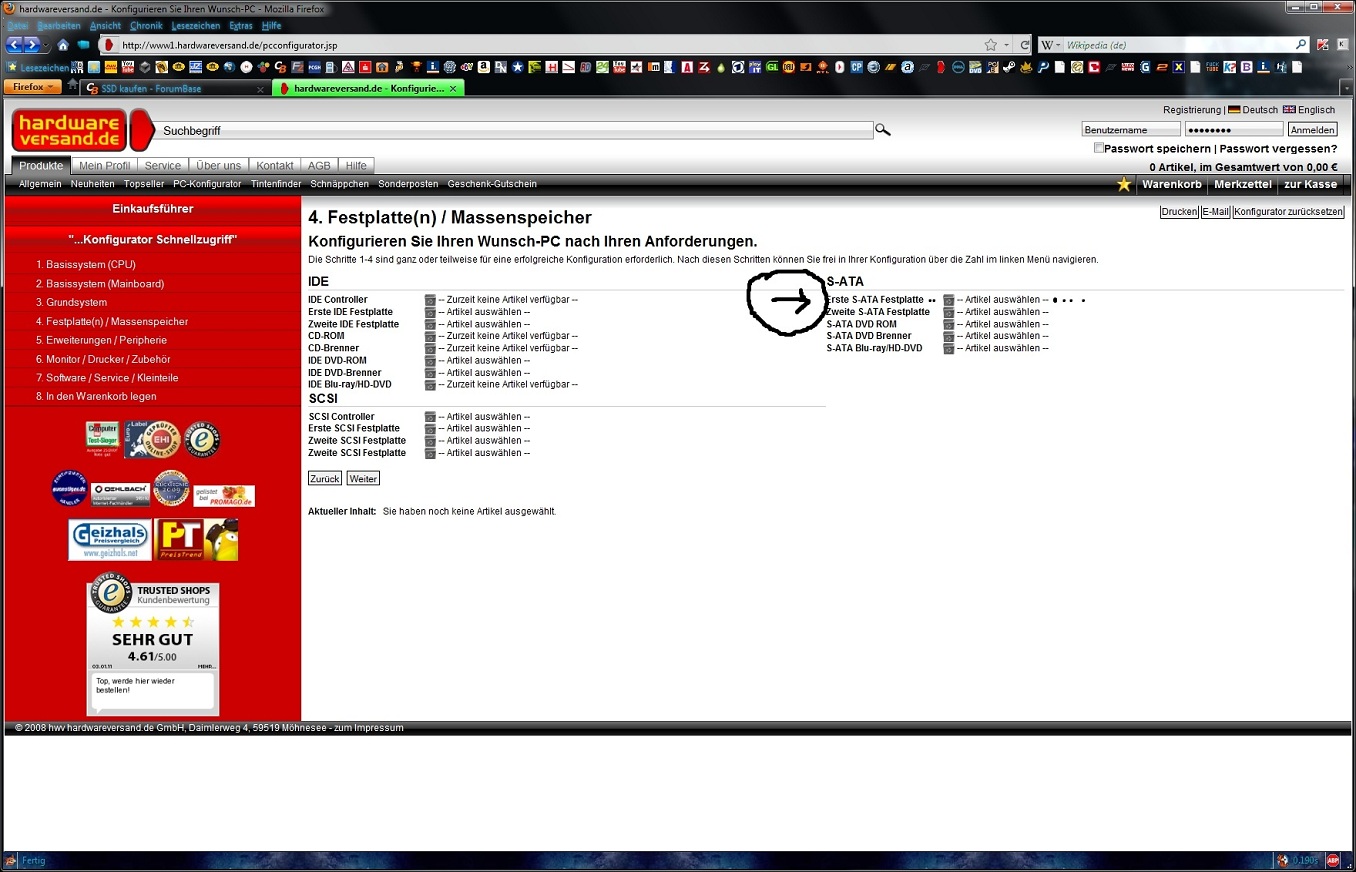This screenshot has height=872, width=1356.
Task: Open the Mein Profil site tab
Action: (x=105, y=166)
